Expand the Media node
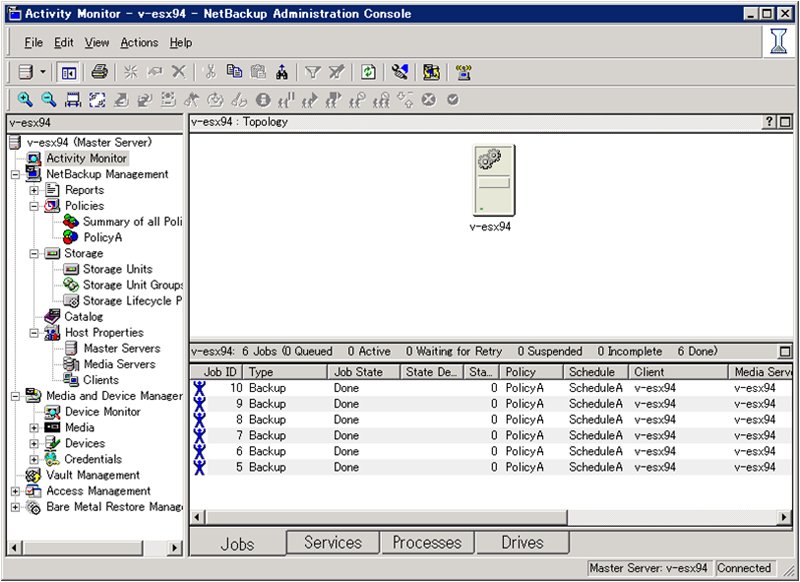800x582 pixels. point(34,428)
